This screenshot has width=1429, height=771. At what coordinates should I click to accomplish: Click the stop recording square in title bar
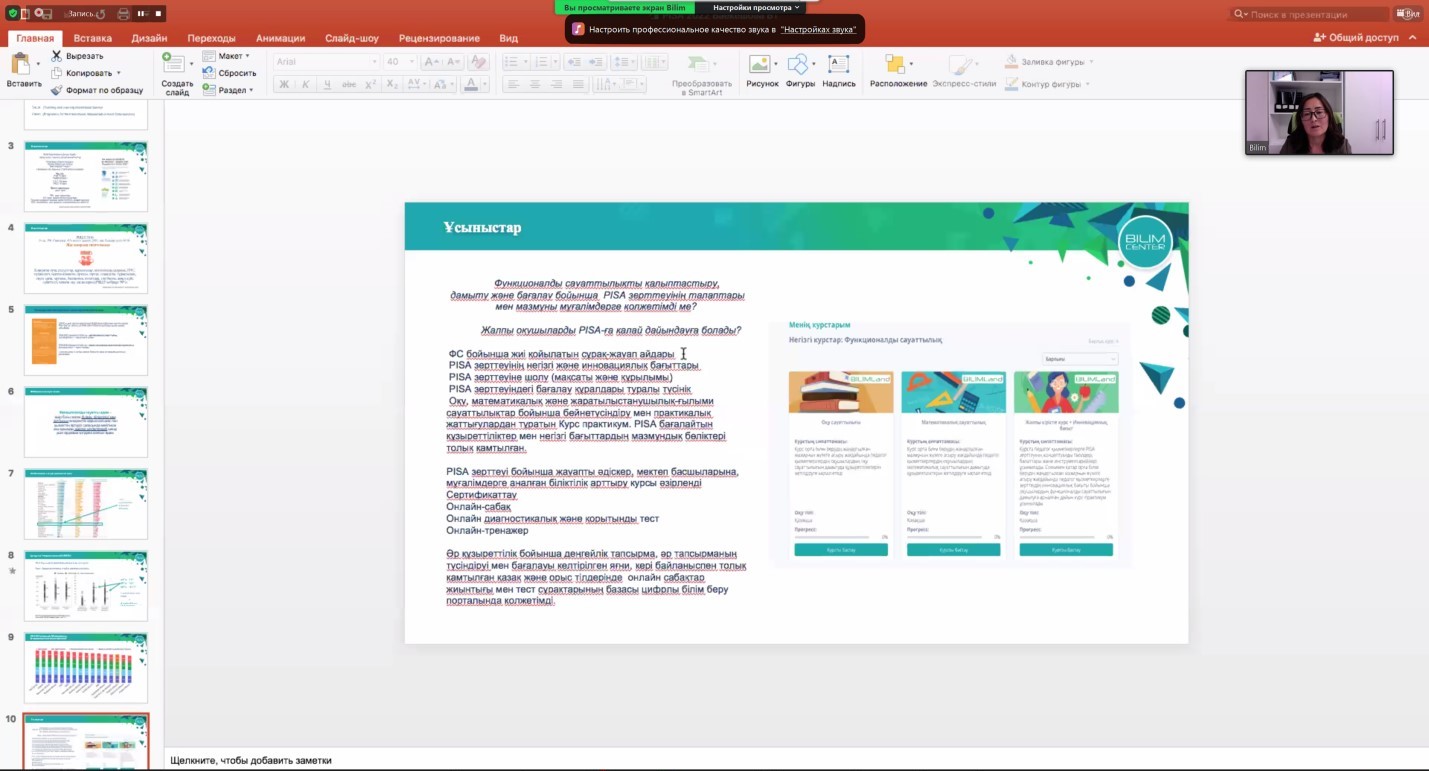pos(159,14)
